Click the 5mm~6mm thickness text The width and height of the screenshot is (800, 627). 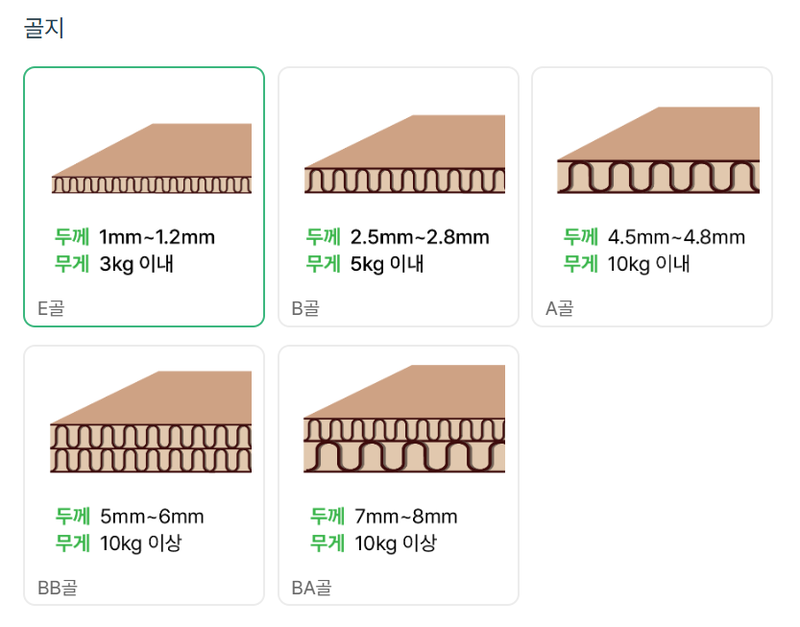[x=152, y=516]
